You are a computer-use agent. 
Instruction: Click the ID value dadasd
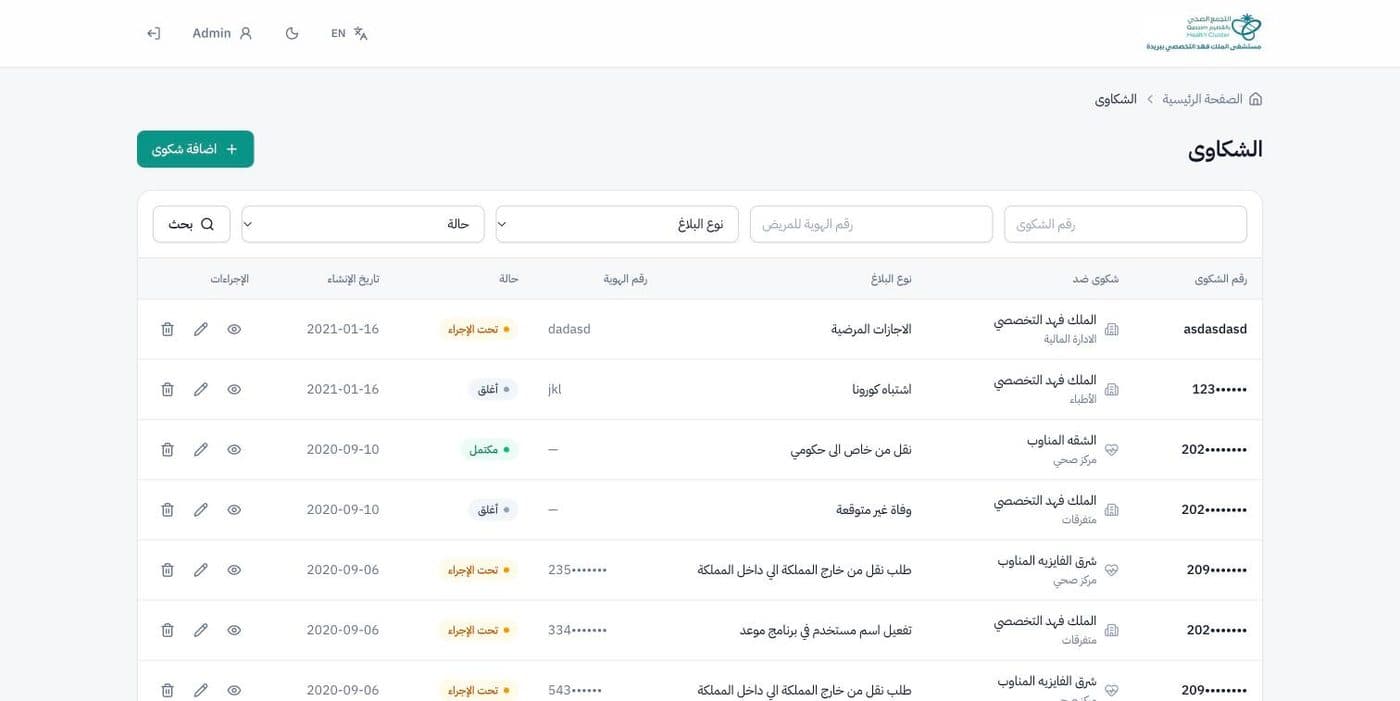569,329
